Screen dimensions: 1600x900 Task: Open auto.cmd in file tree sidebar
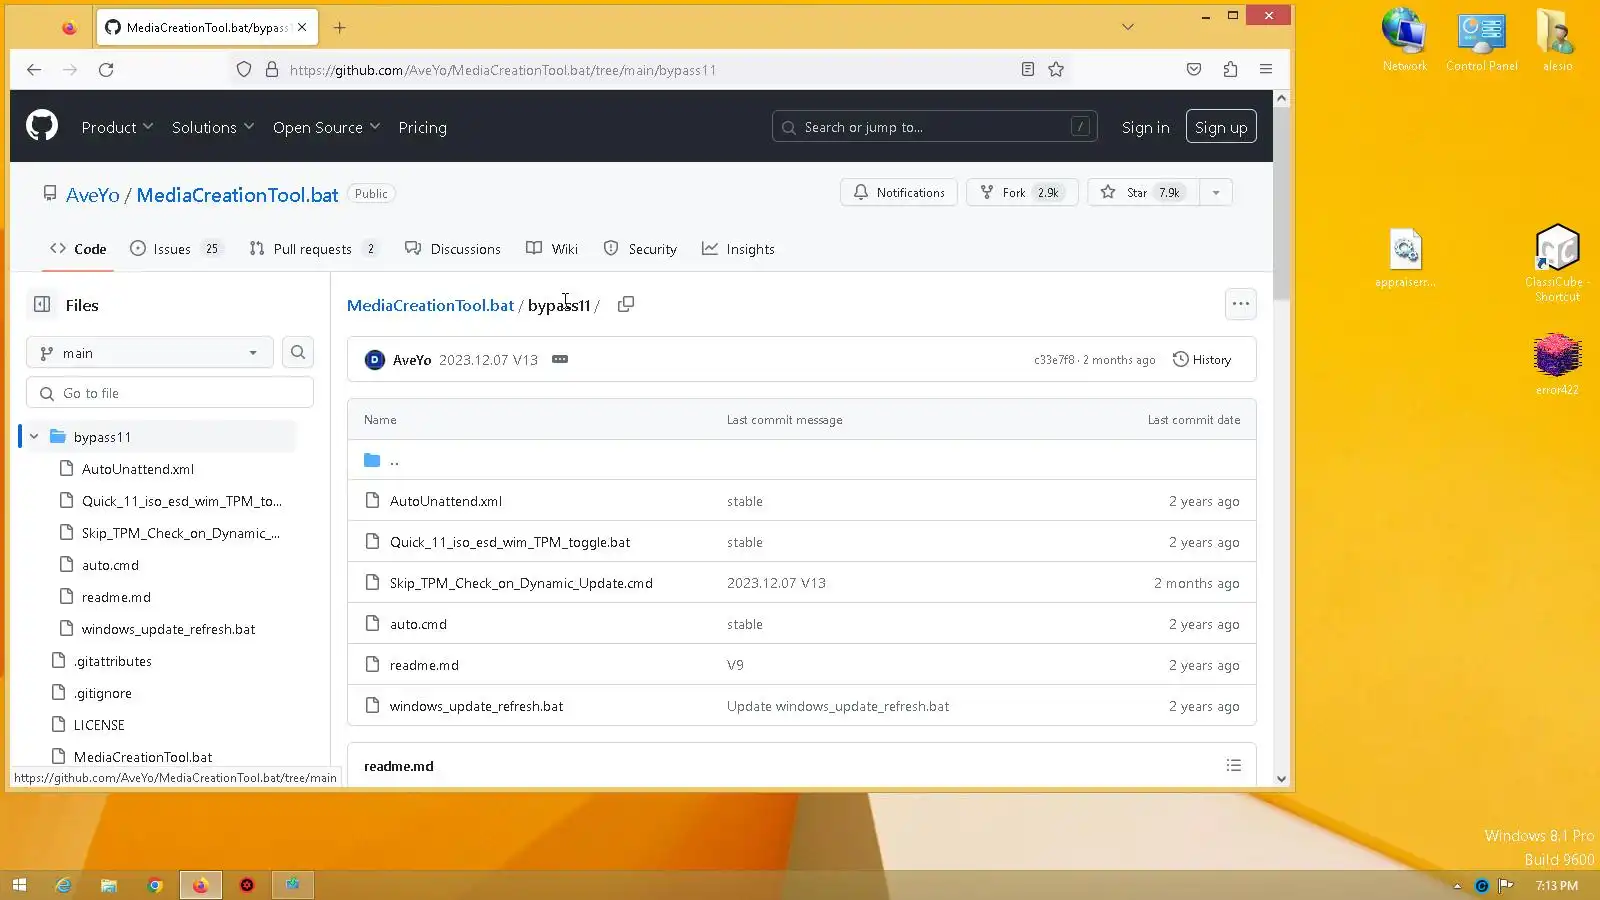(110, 565)
